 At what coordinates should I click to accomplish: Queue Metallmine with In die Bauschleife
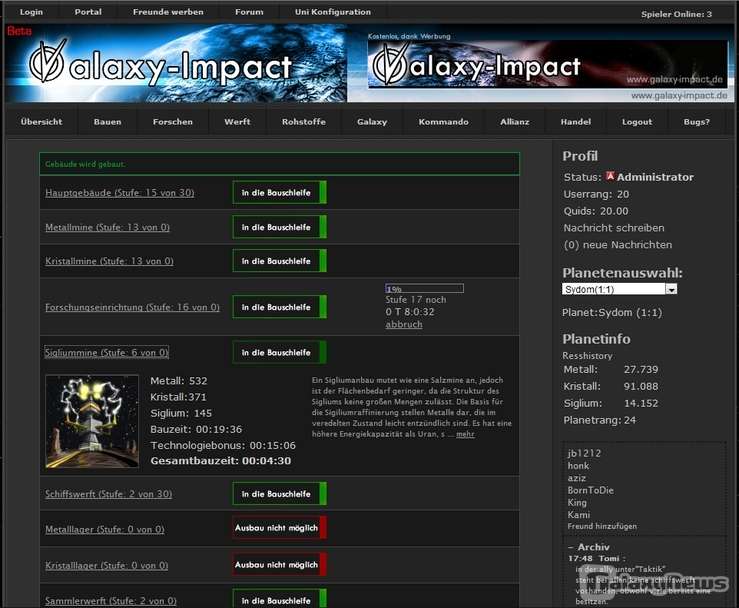point(279,227)
